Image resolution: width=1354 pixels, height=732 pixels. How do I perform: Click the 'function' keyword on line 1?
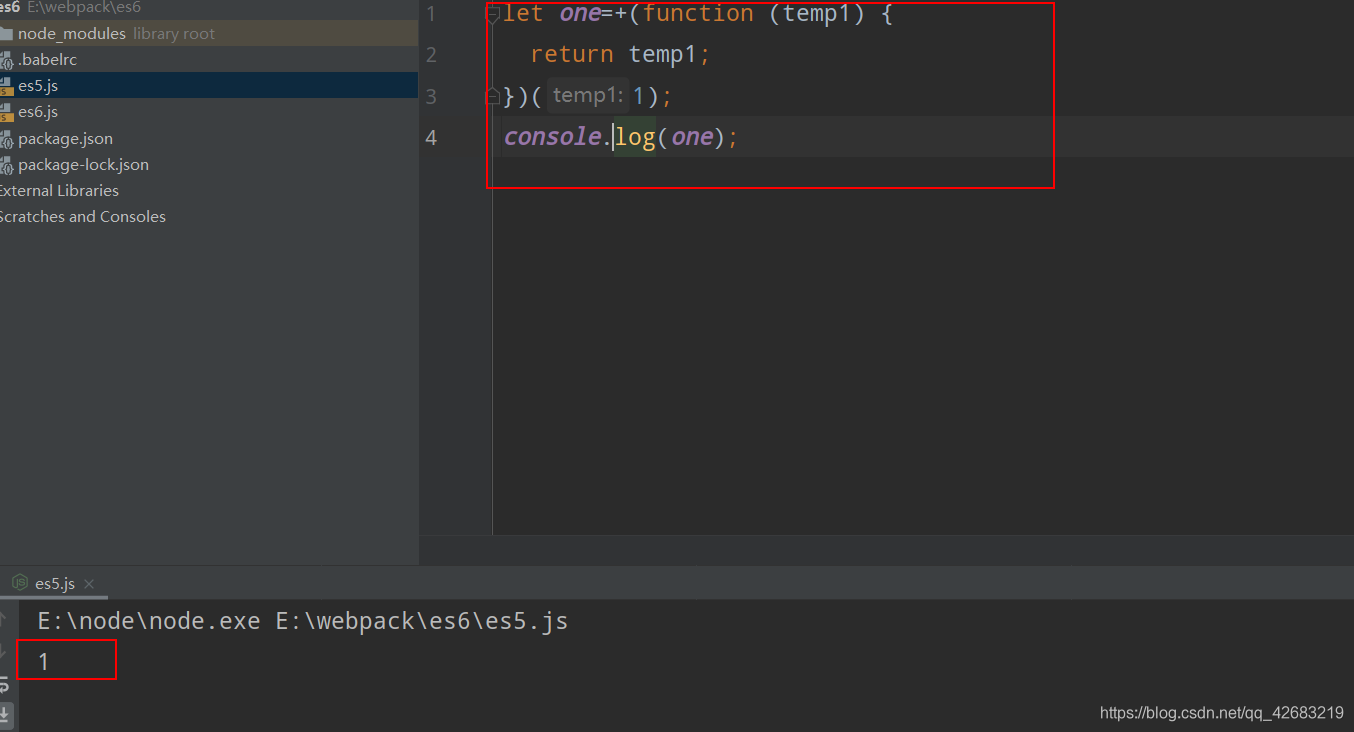pos(698,14)
